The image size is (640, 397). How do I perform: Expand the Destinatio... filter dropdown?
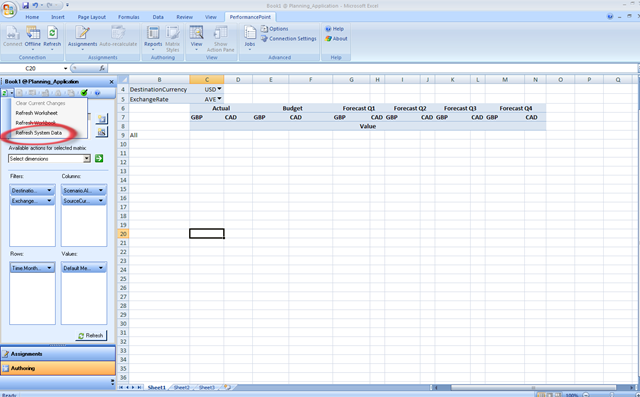coord(49,190)
